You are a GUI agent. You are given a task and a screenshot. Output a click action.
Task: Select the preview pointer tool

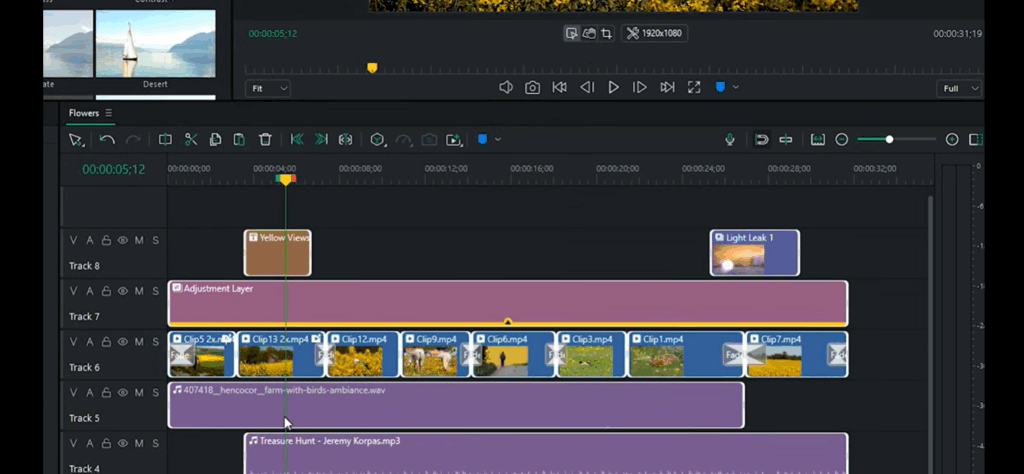[571, 33]
